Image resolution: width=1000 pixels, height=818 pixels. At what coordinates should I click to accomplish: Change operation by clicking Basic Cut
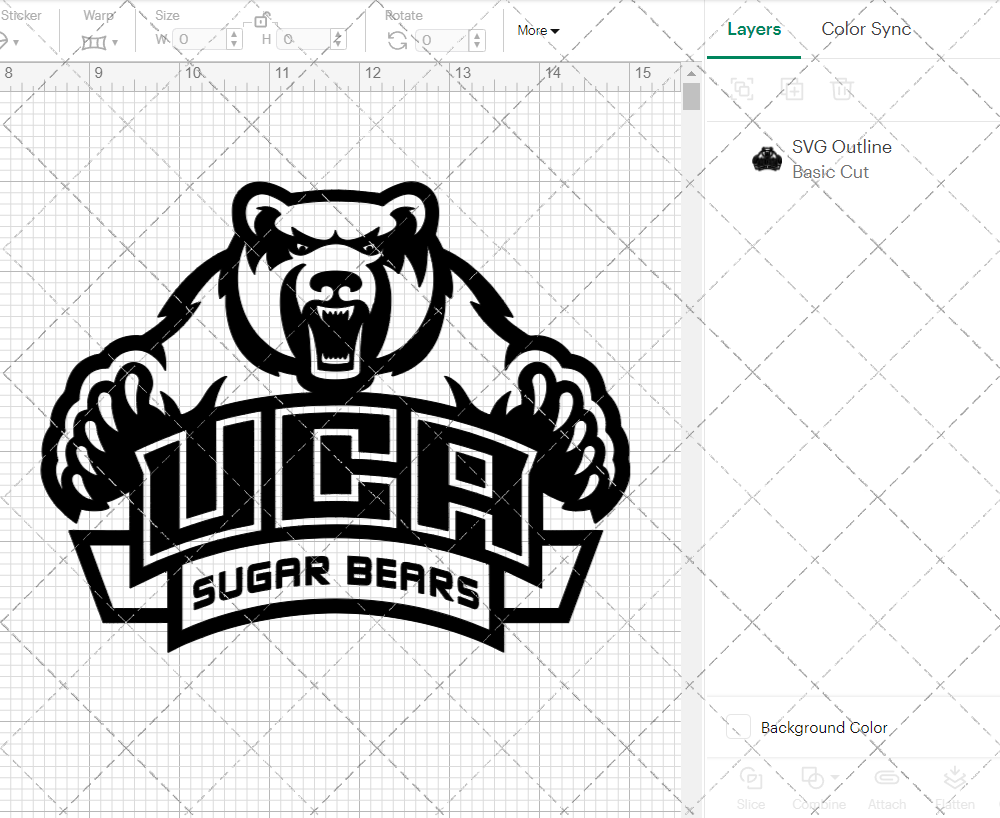tap(830, 172)
